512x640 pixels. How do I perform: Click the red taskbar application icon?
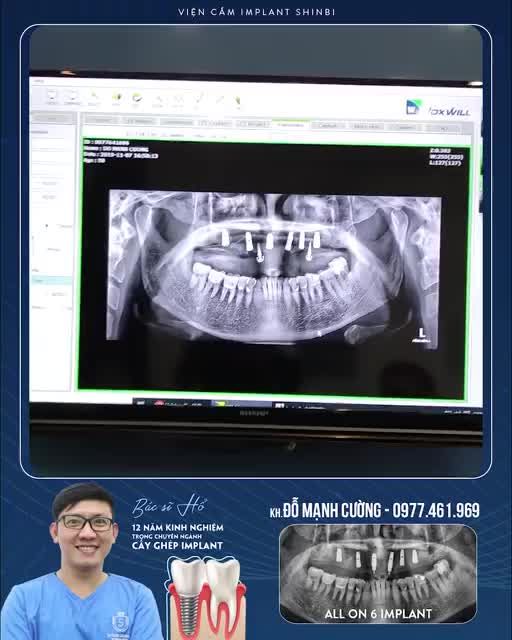tap(158, 404)
